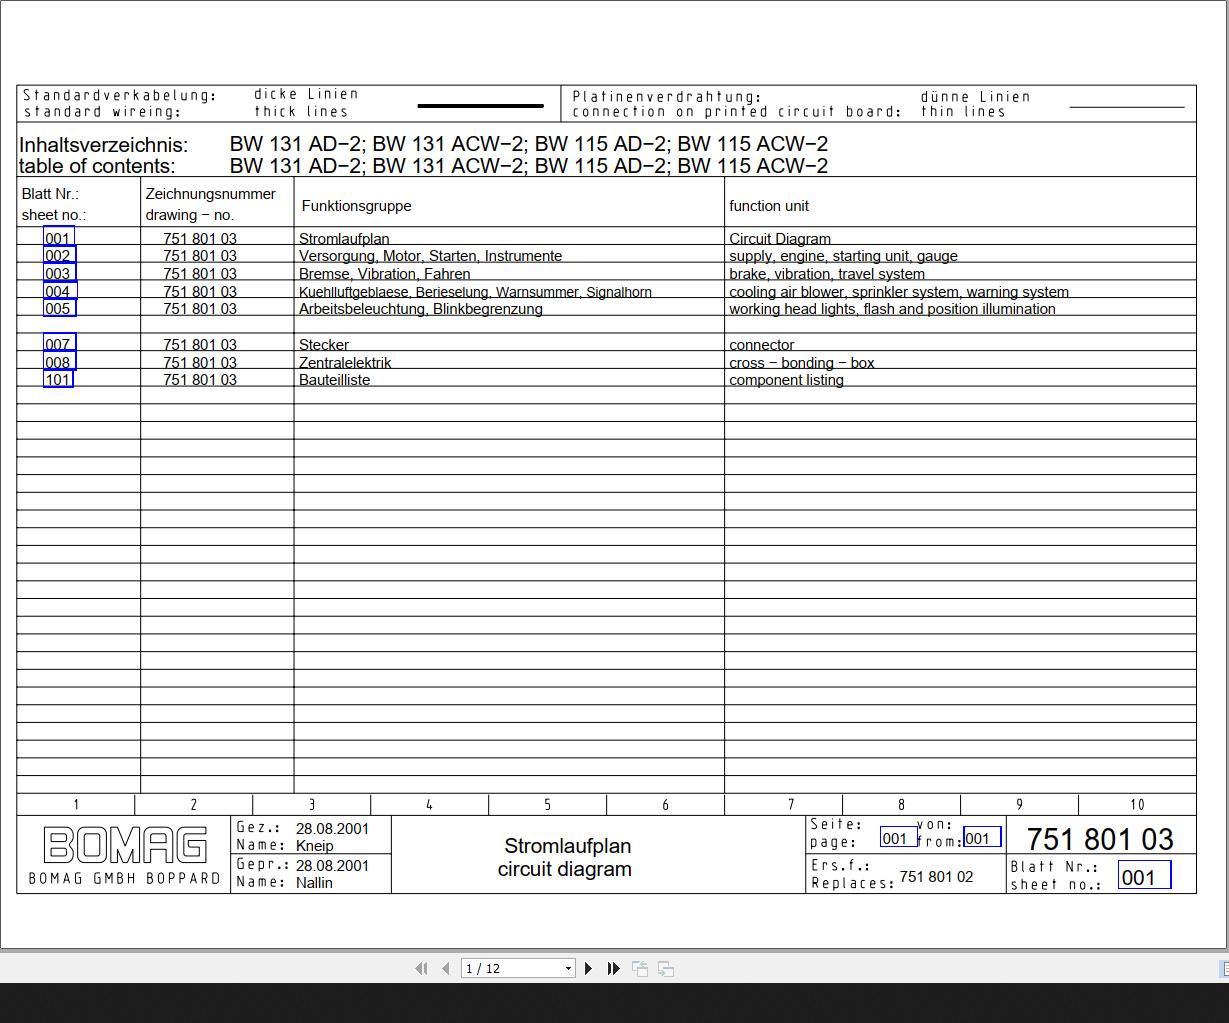Viewport: 1229px width, 1023px height.
Task: Jump to the last page
Action: (x=614, y=968)
